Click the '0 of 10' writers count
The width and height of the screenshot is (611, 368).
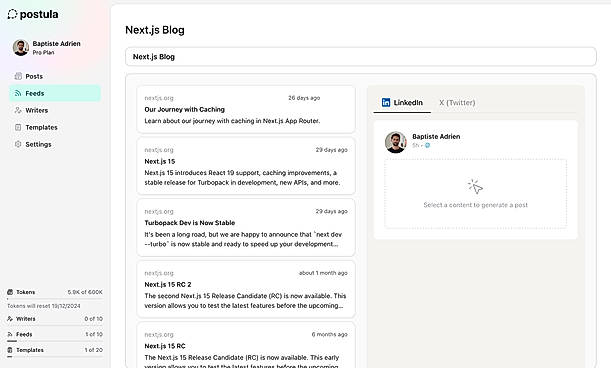(94, 319)
